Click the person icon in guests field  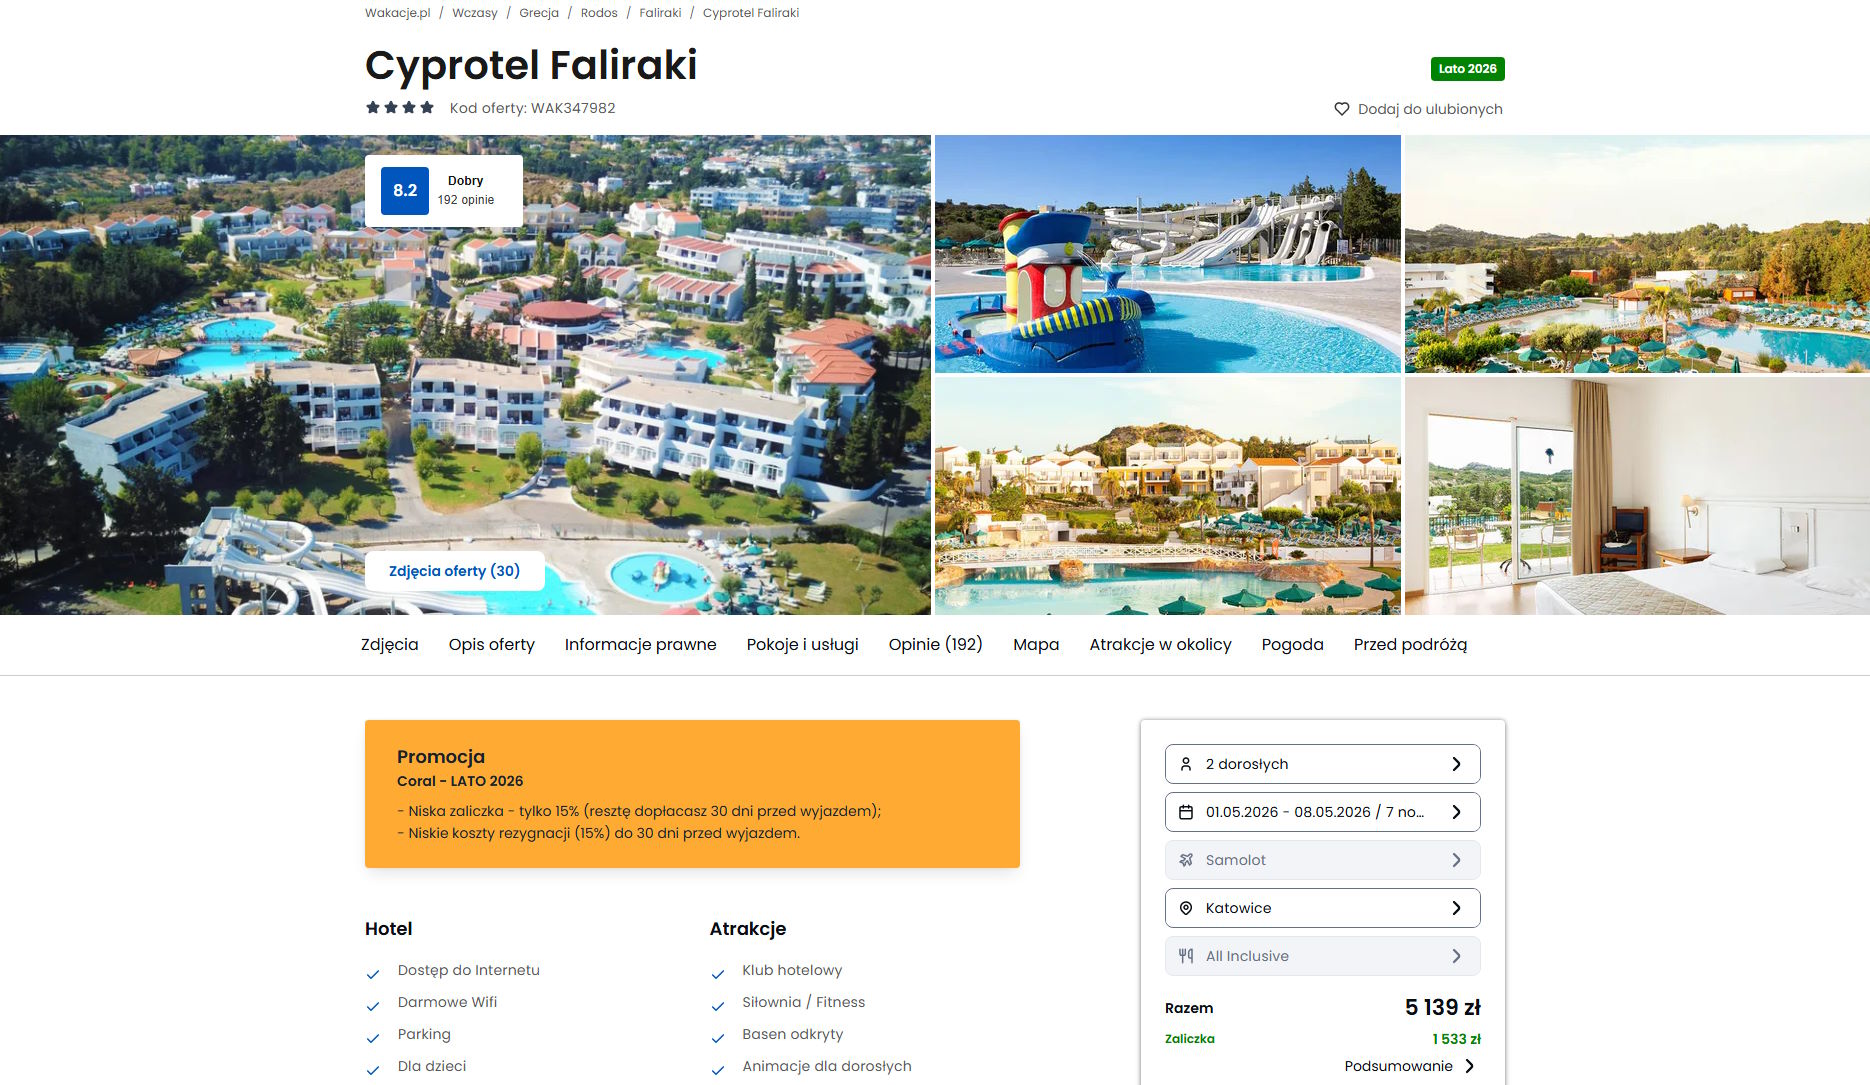pyautogui.click(x=1186, y=764)
